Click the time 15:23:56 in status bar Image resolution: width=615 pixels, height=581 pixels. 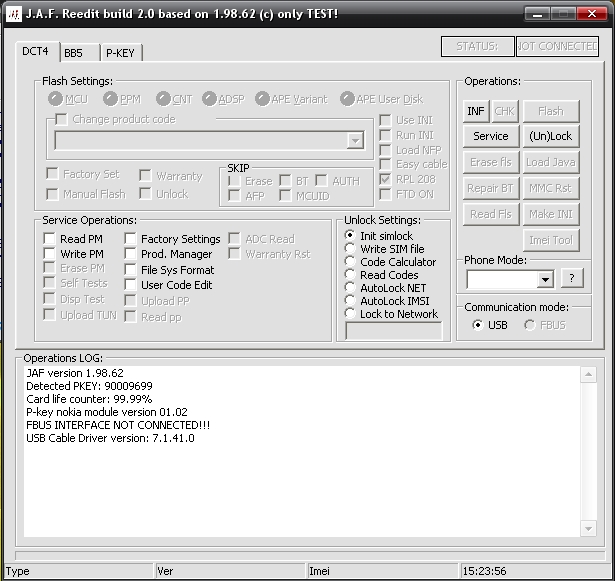tap(484, 571)
